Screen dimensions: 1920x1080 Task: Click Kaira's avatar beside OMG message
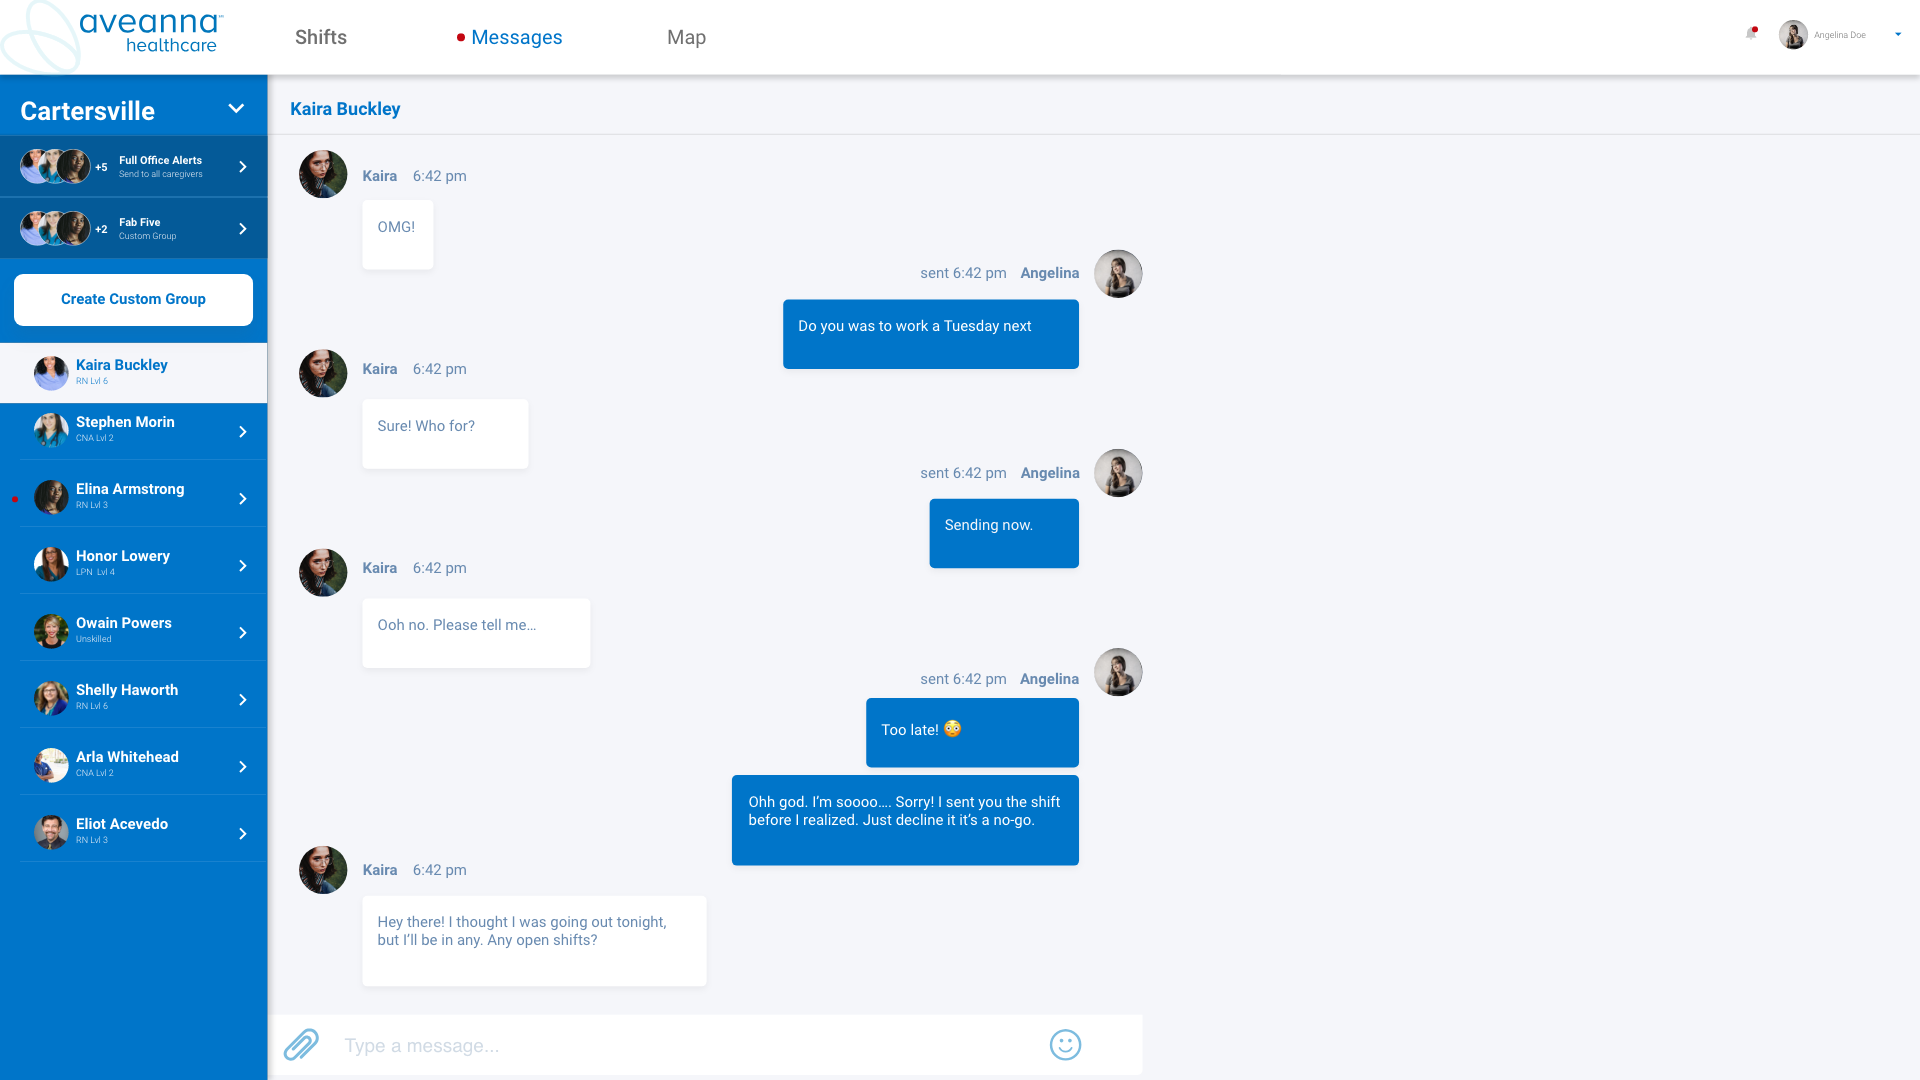(323, 175)
